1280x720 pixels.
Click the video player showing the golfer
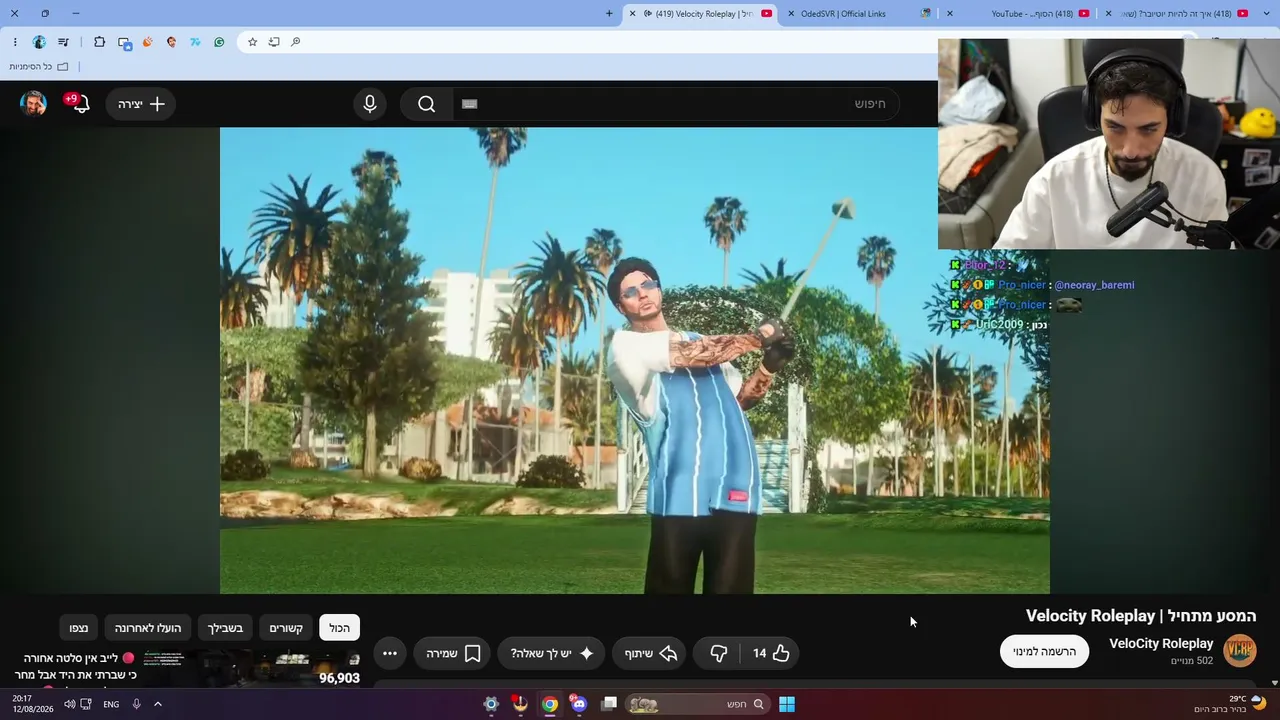click(635, 360)
